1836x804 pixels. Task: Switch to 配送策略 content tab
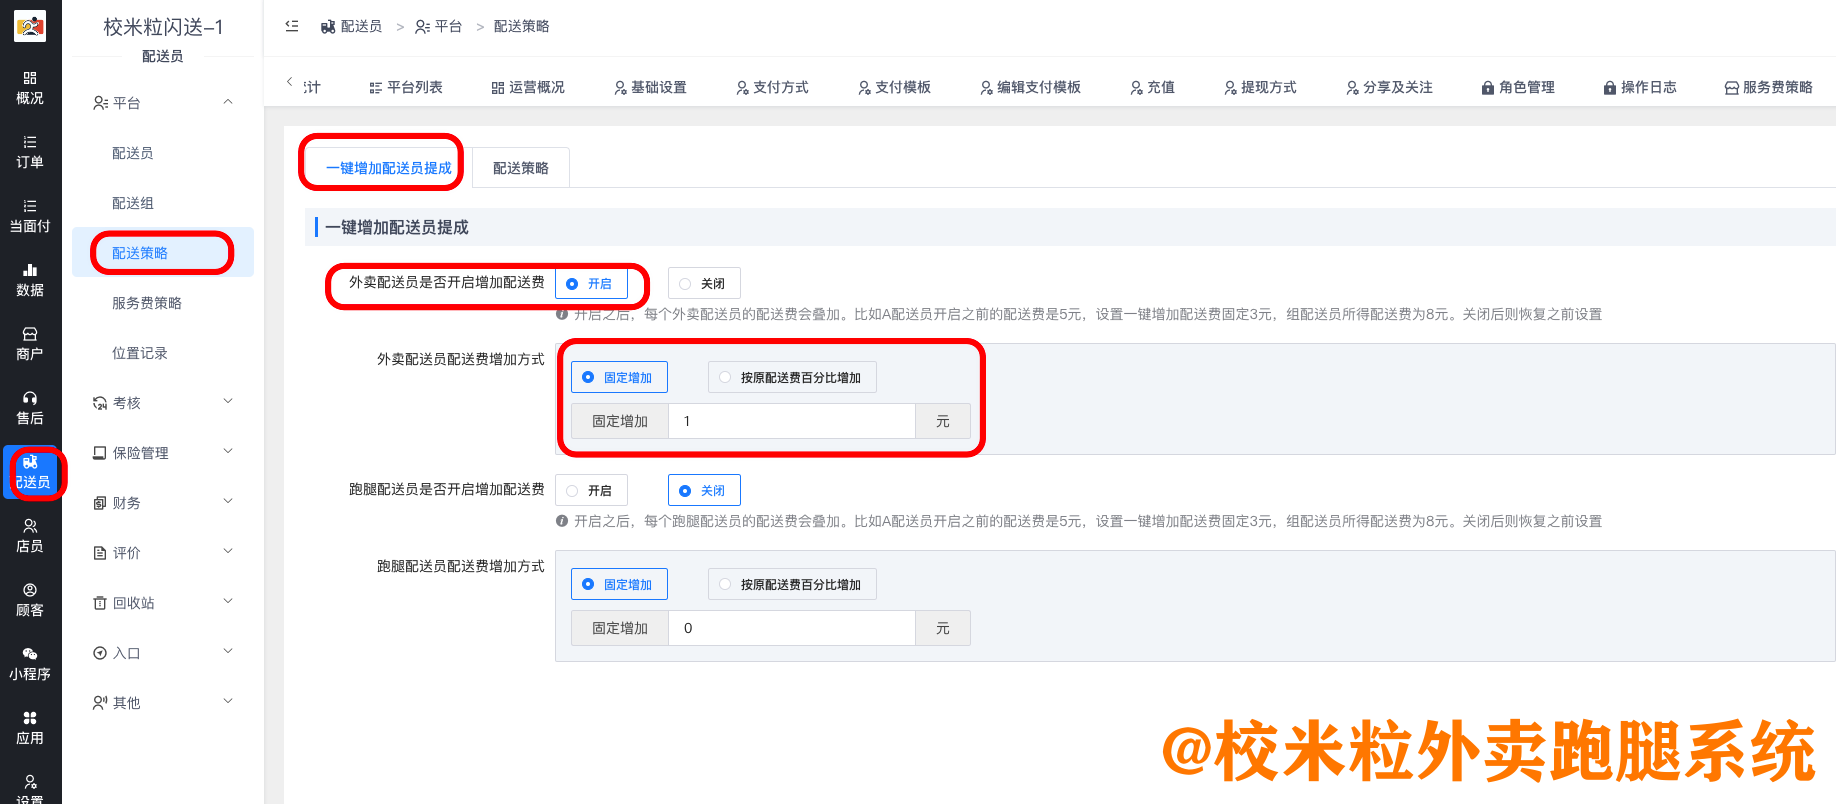521,168
